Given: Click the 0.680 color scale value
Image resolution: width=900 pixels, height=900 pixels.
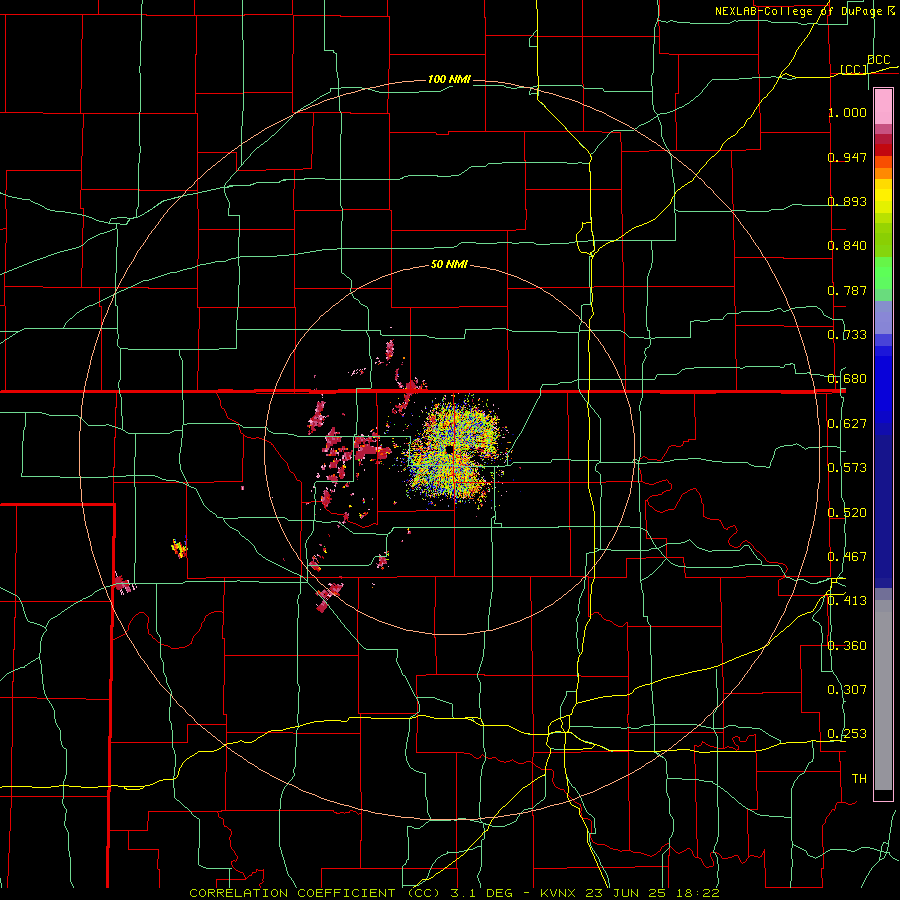Looking at the screenshot, I should (847, 379).
